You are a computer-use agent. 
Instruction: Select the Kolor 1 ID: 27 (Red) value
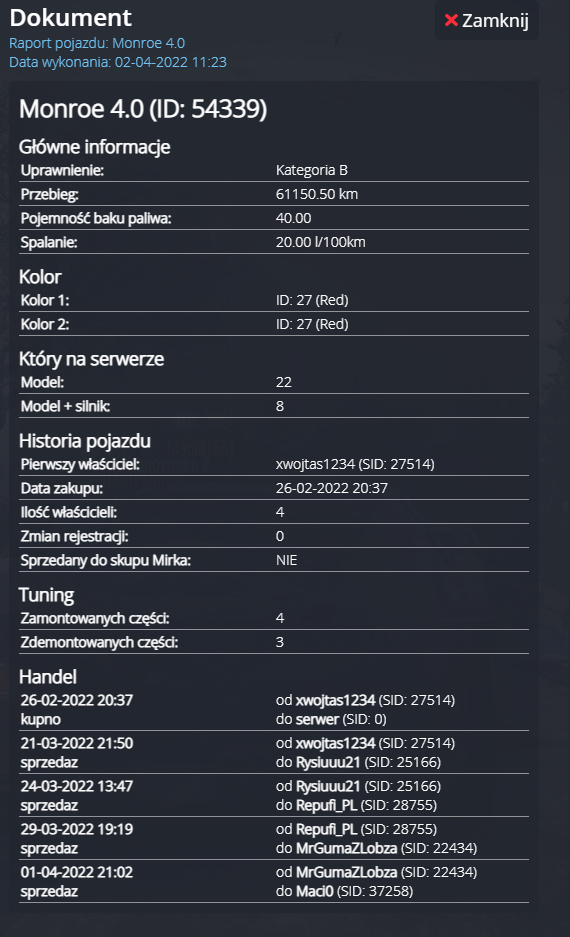(312, 300)
